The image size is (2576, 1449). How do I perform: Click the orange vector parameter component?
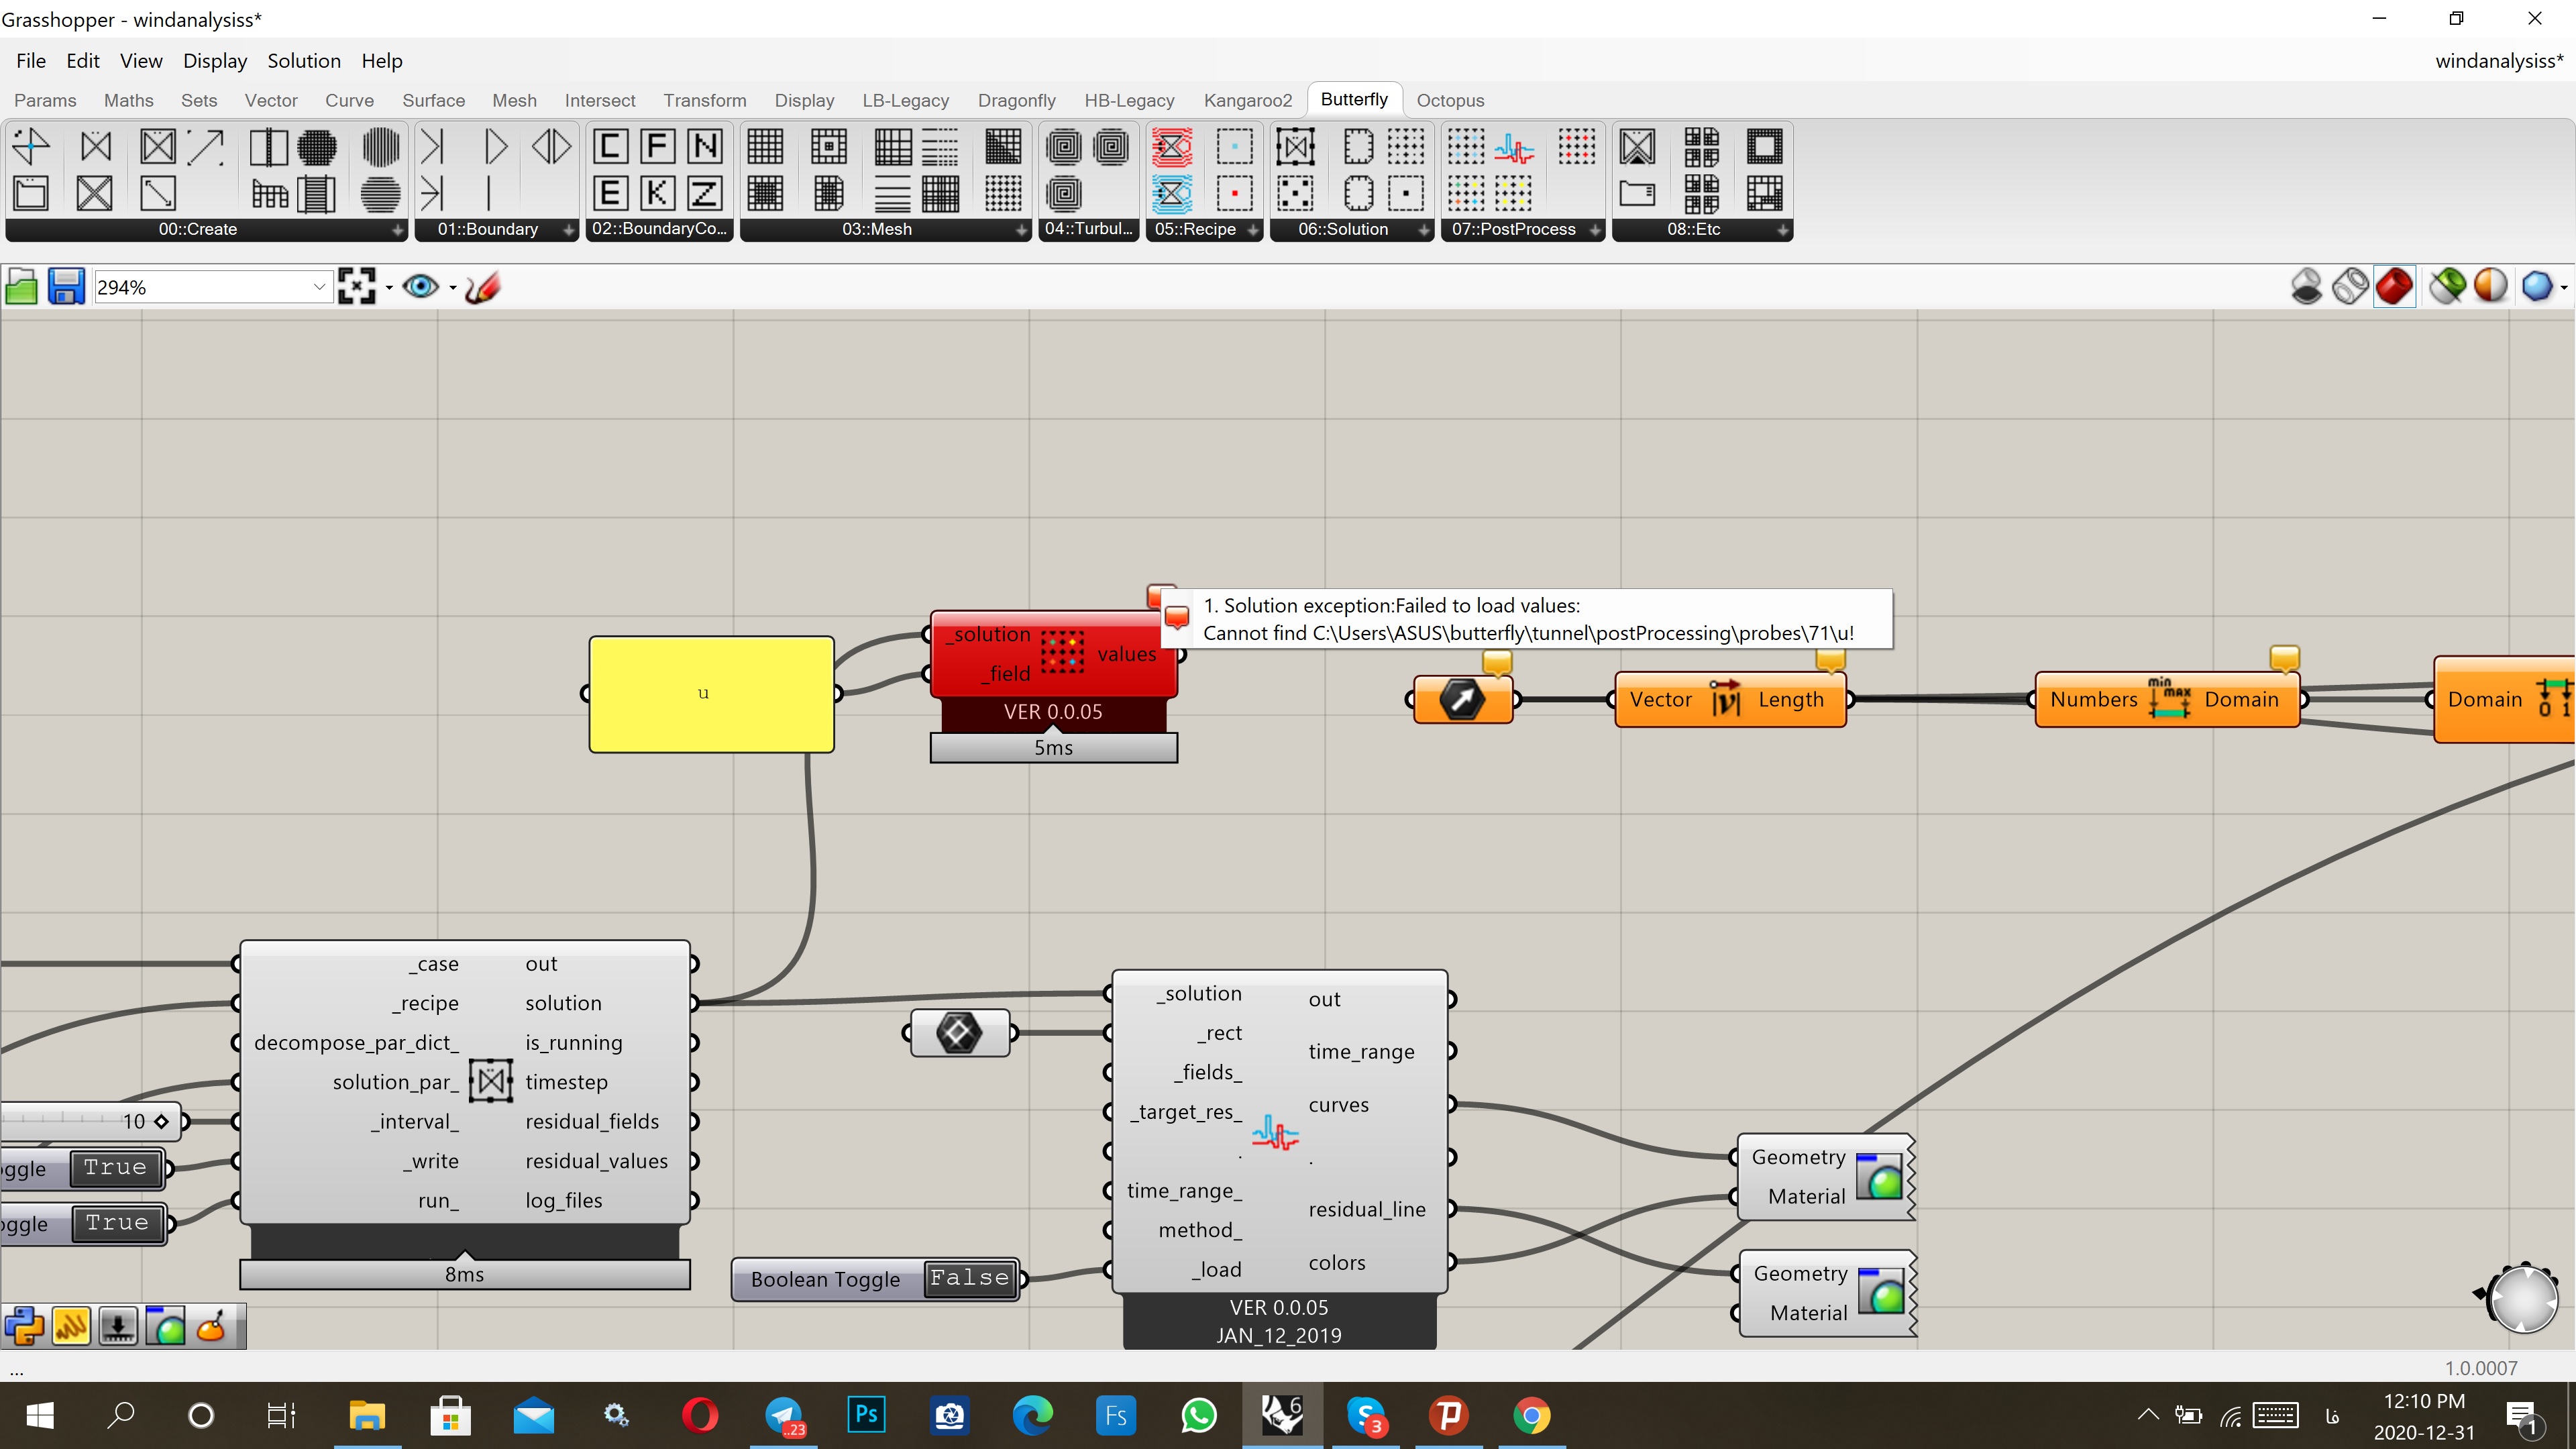1462,699
